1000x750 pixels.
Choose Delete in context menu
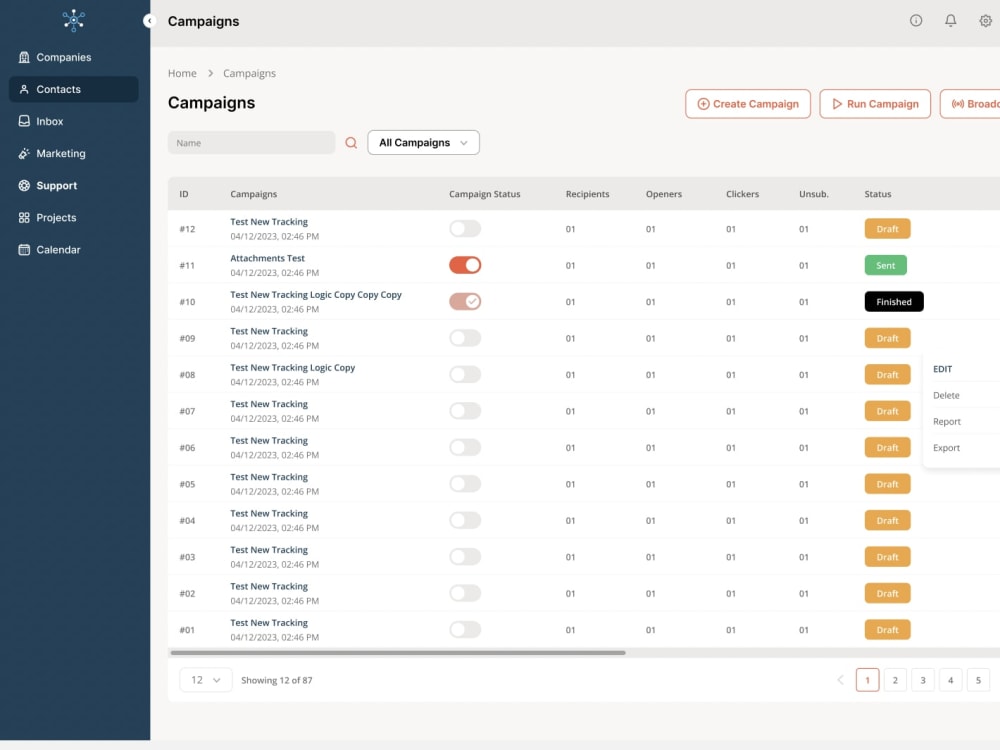point(946,395)
